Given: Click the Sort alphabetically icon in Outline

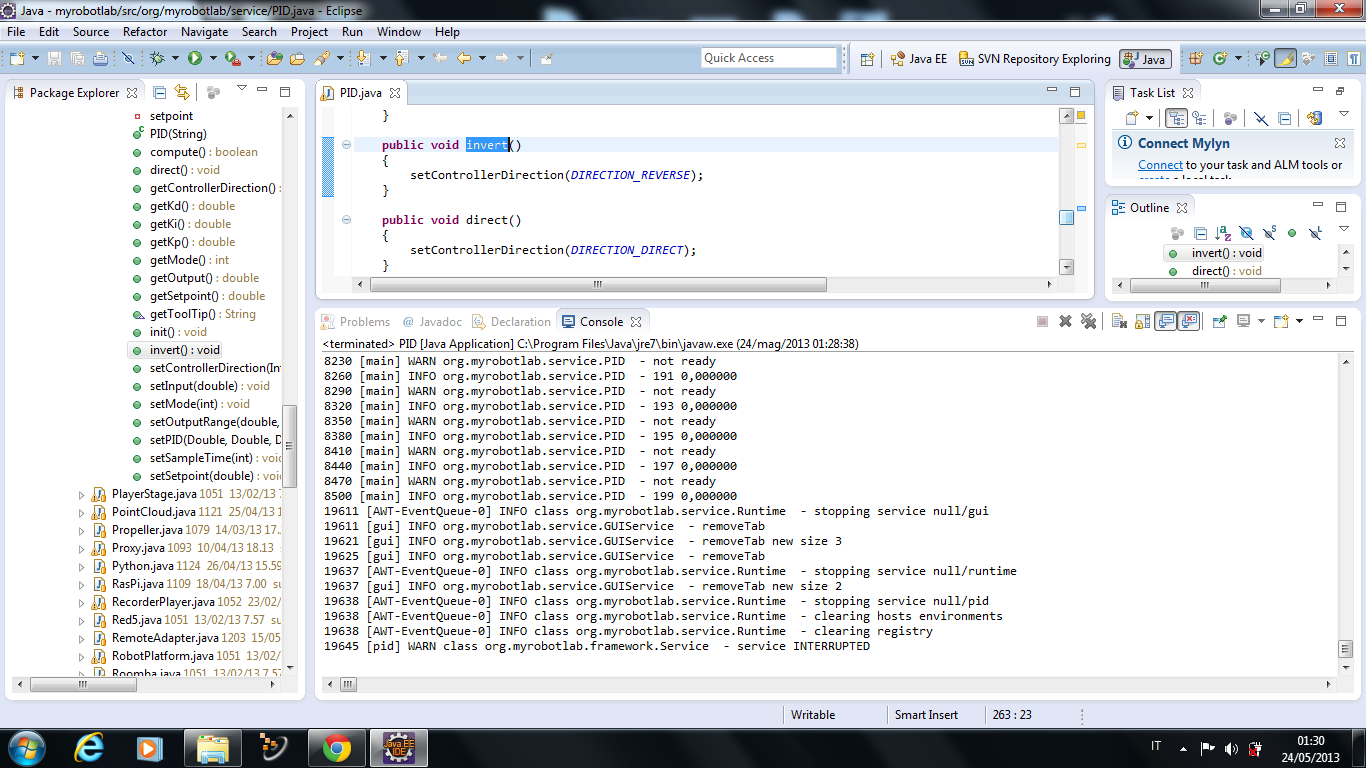Looking at the screenshot, I should coord(1223,233).
